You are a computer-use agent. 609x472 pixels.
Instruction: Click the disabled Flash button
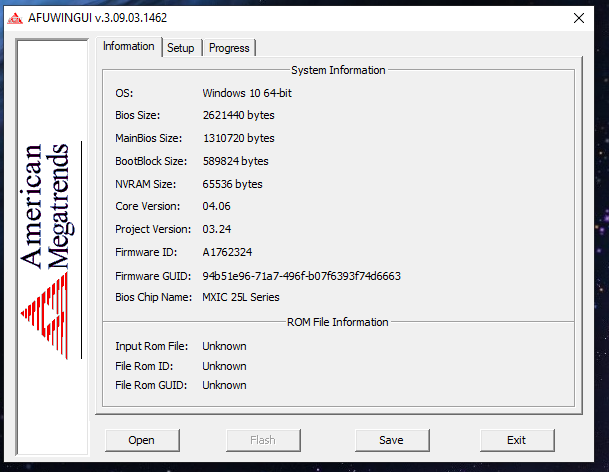click(263, 440)
